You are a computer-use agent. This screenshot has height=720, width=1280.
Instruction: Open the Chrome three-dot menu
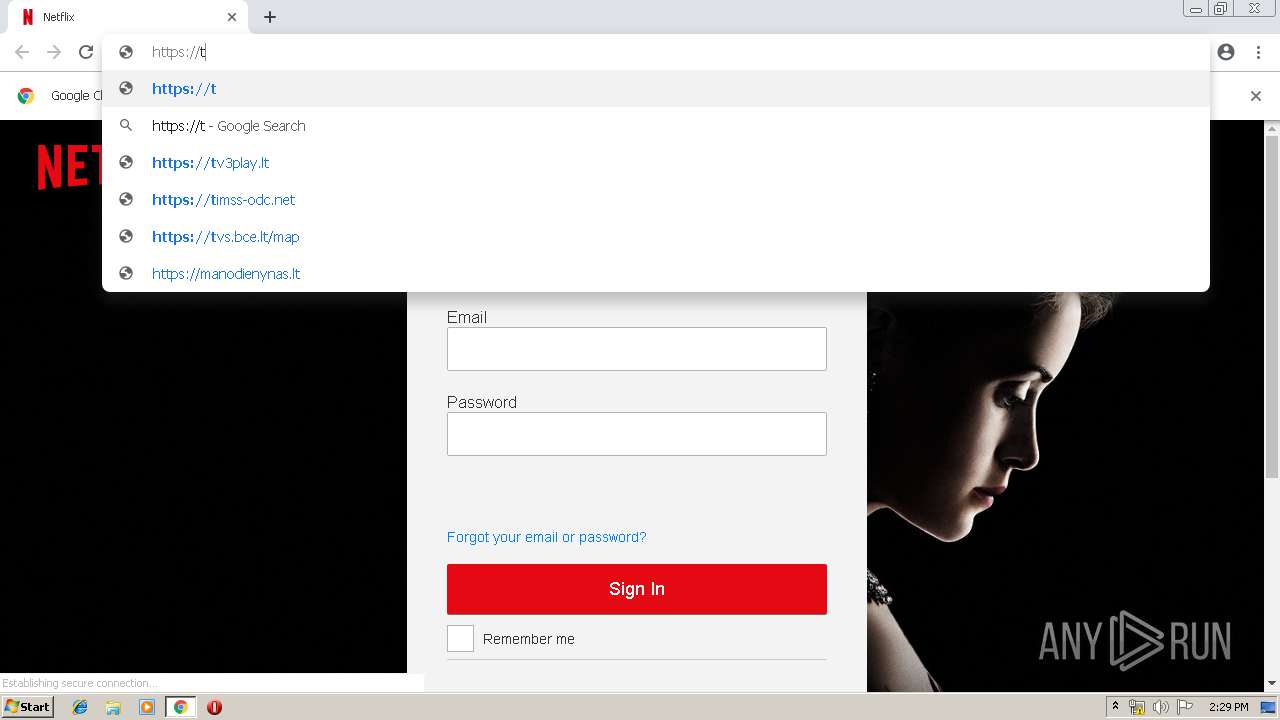point(1258,52)
